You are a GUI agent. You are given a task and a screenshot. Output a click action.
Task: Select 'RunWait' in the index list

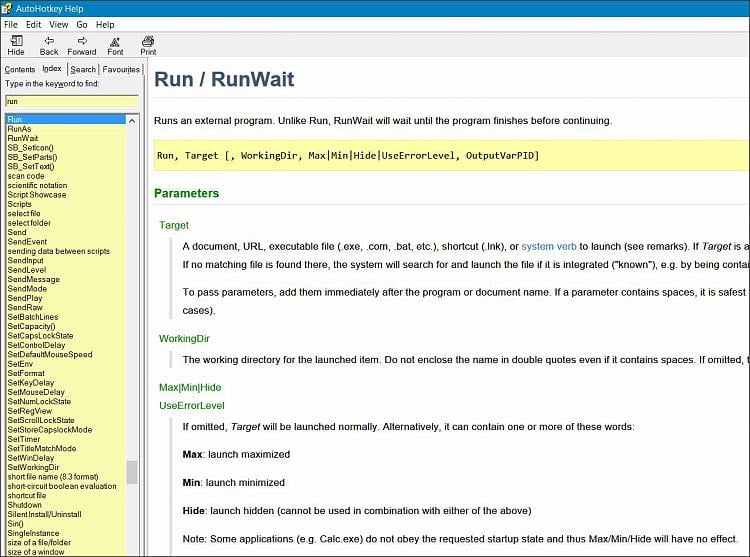(22, 138)
